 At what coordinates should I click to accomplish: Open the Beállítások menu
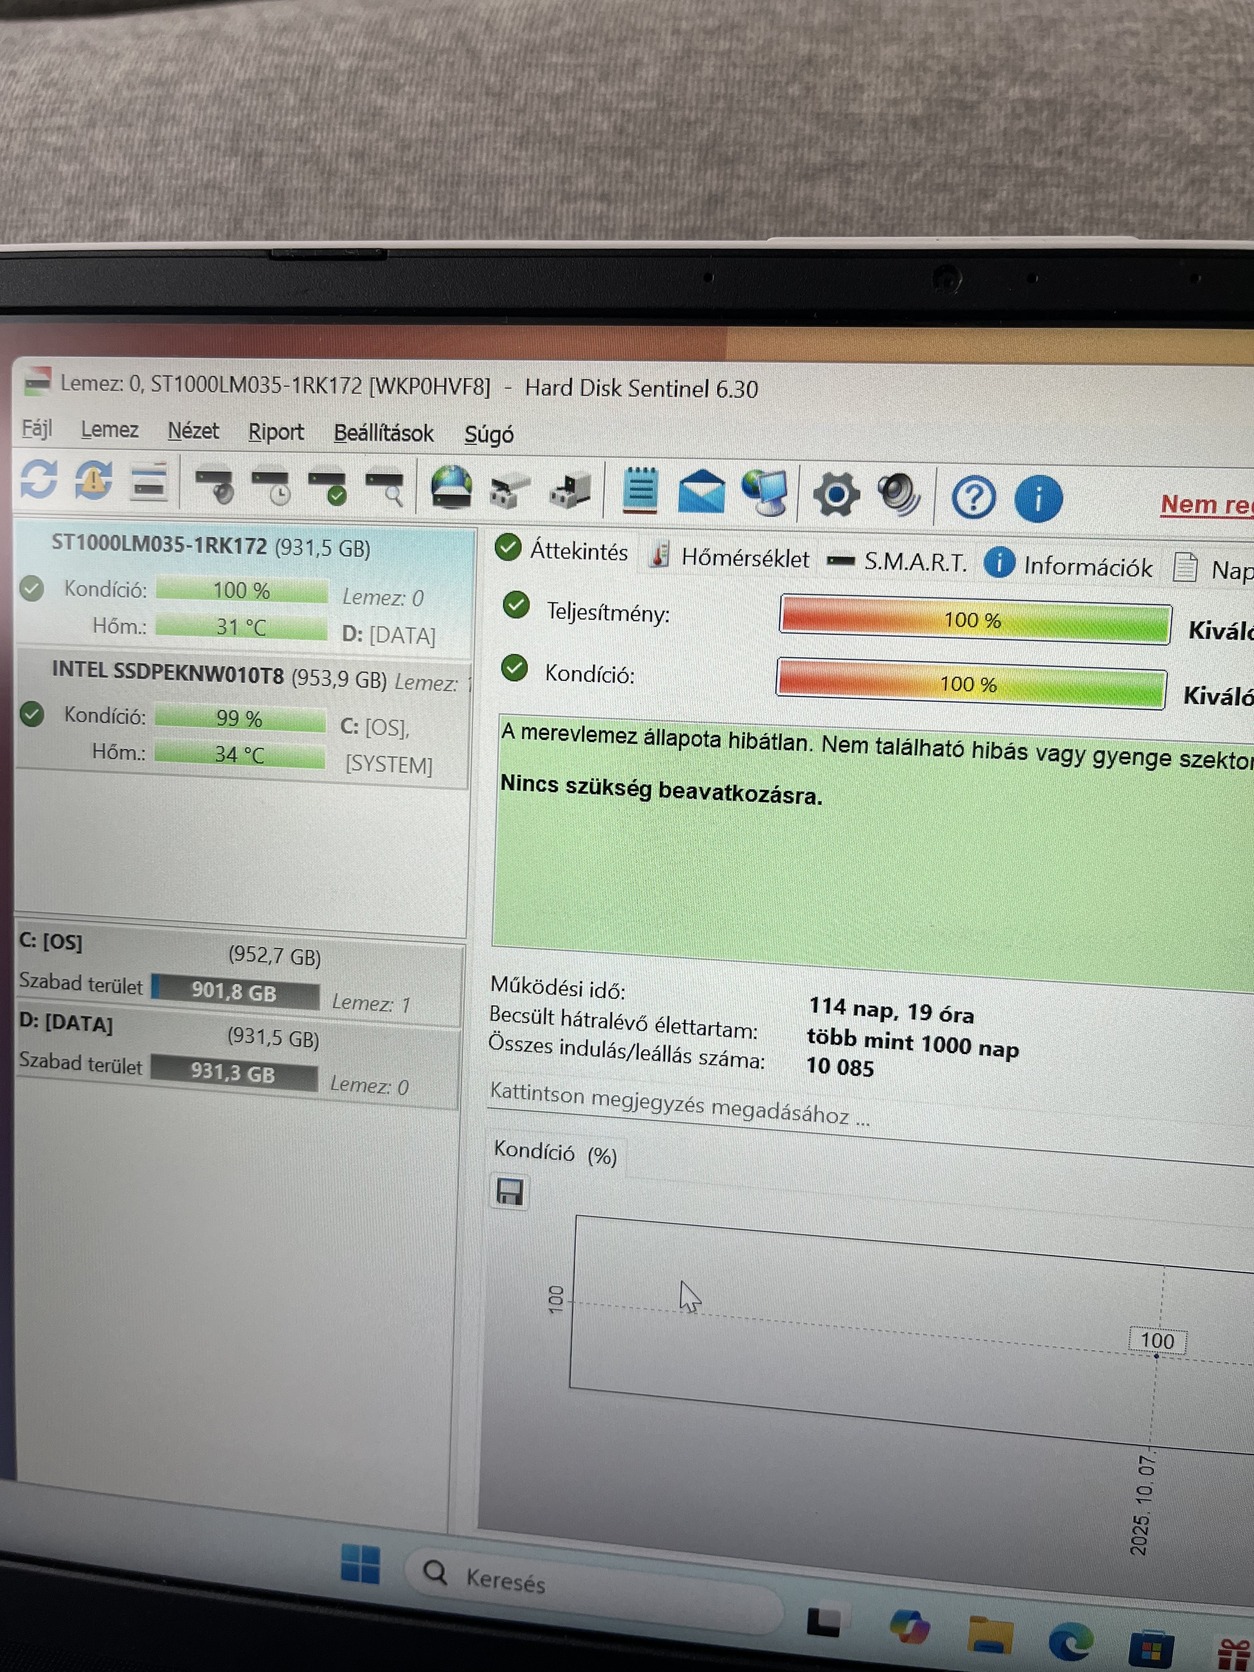pos(383,433)
